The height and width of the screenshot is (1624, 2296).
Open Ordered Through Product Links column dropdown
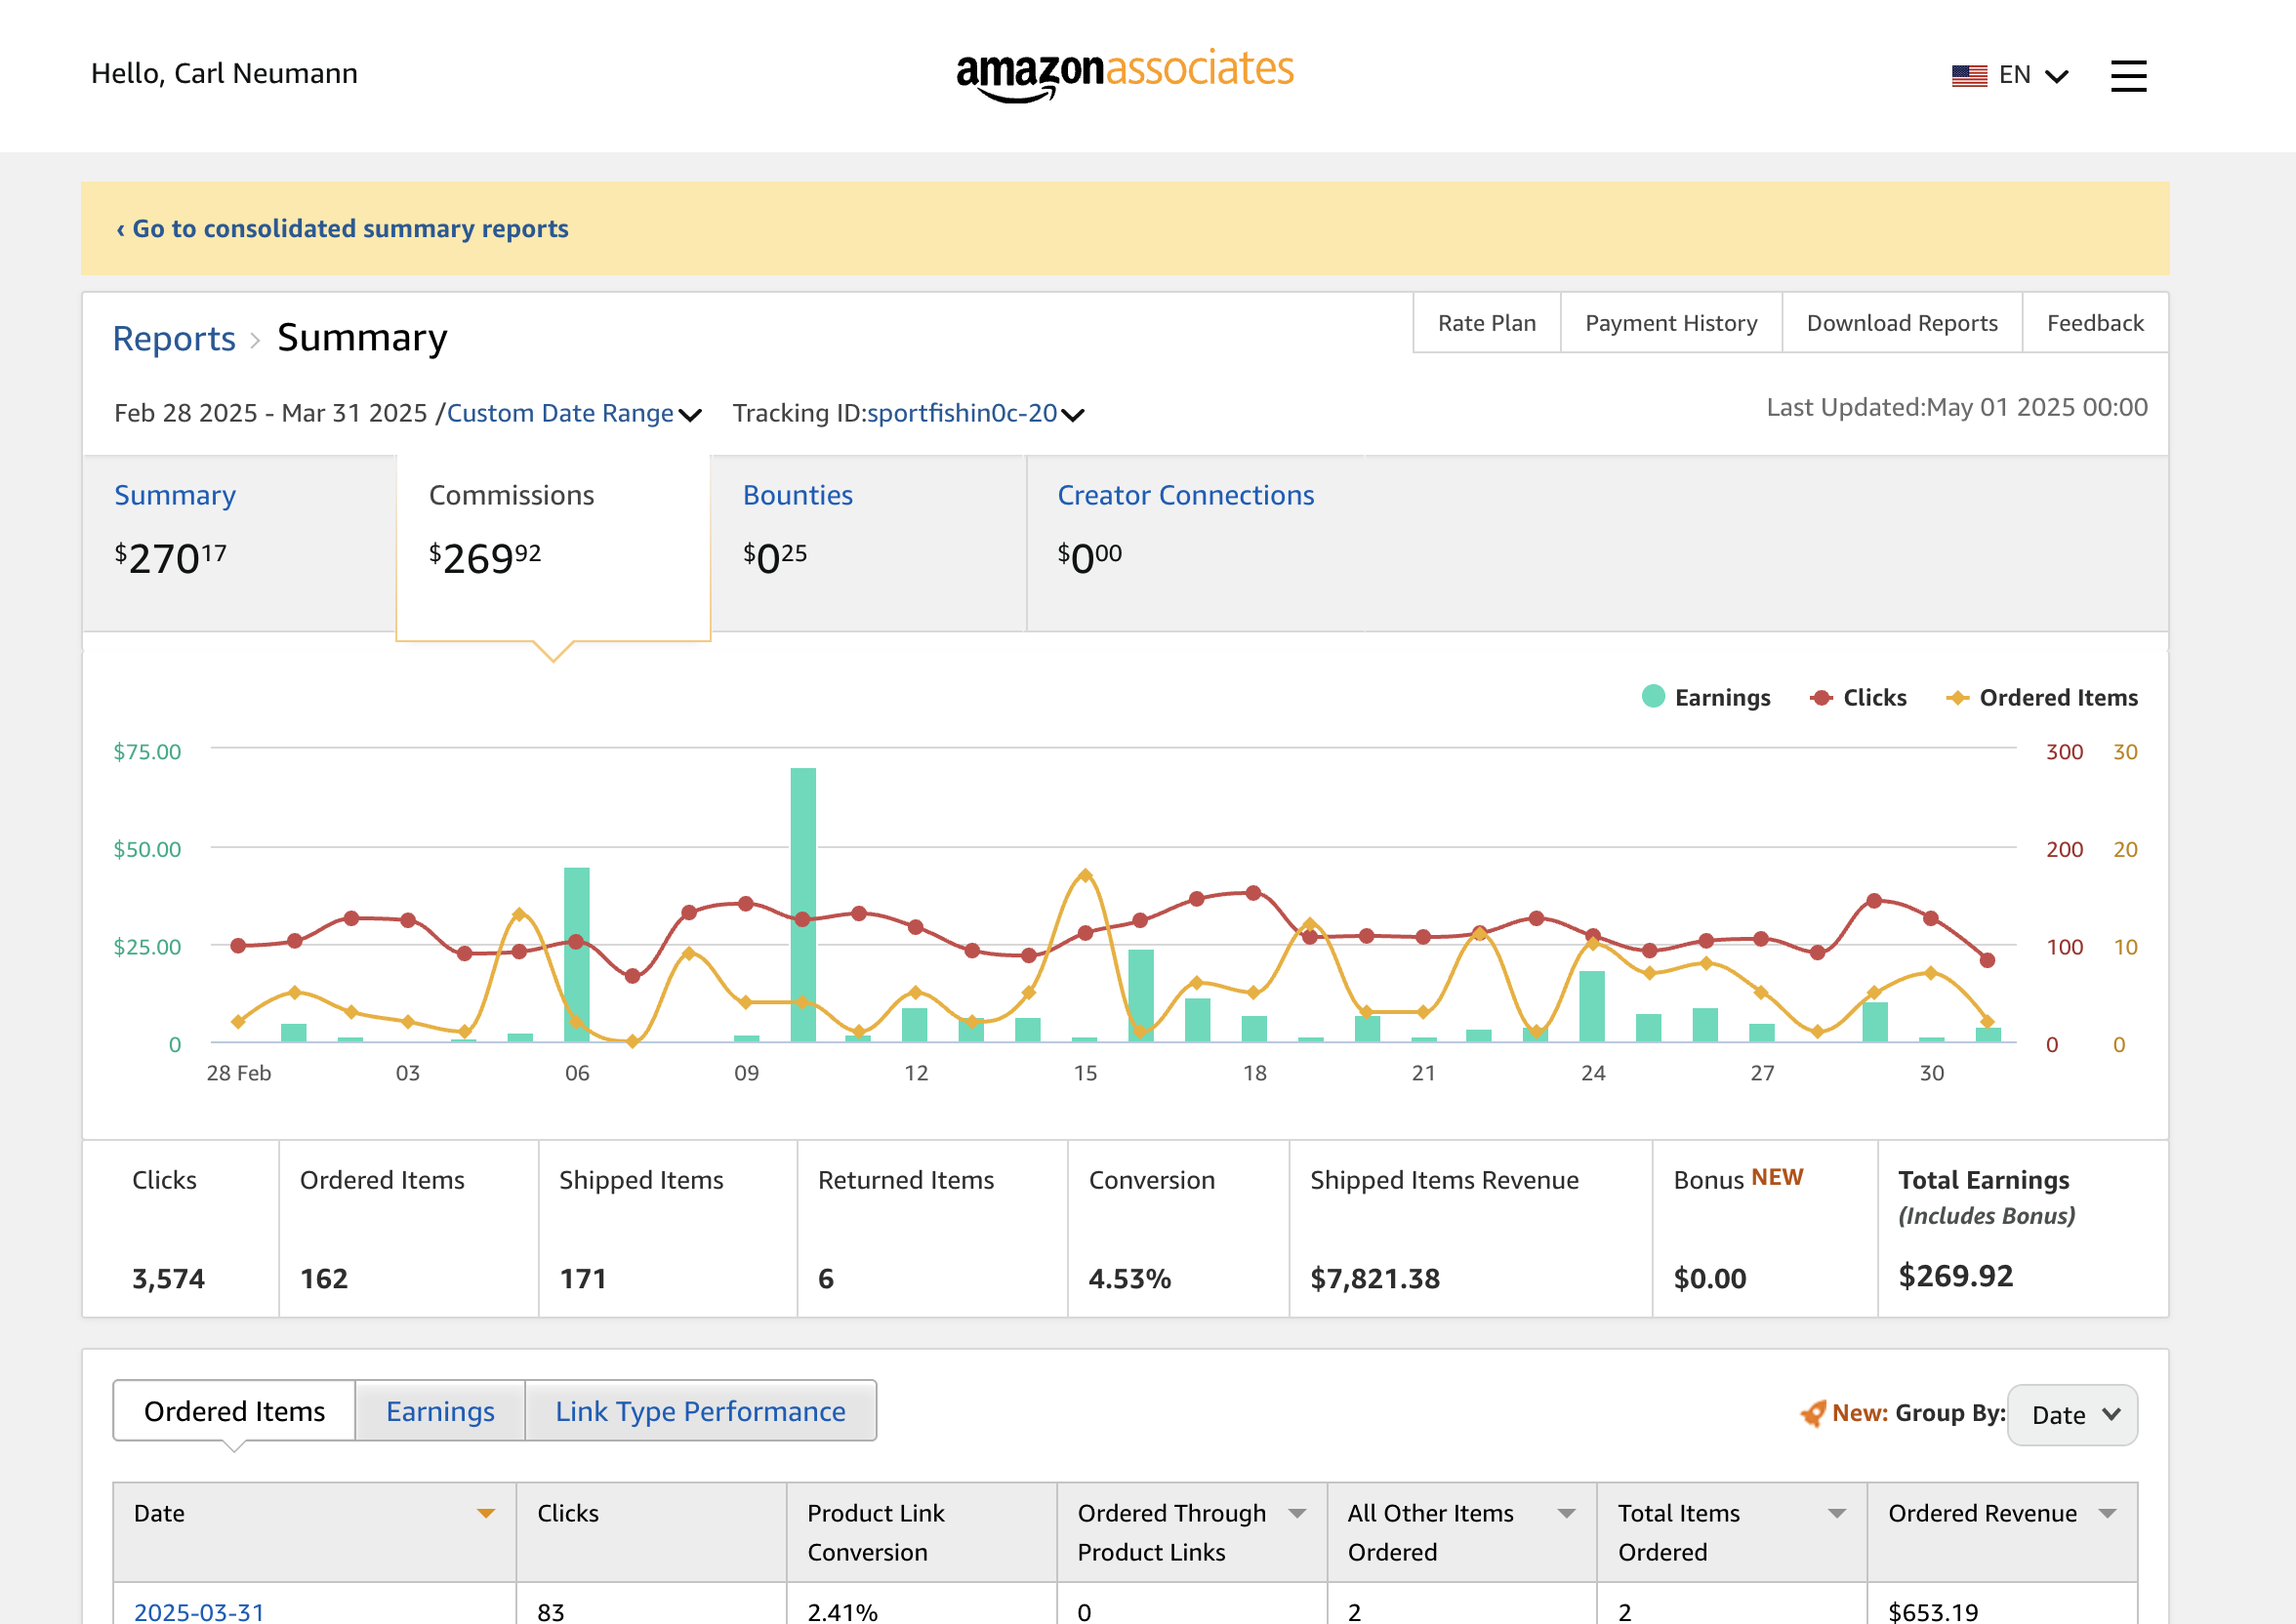(1297, 1513)
